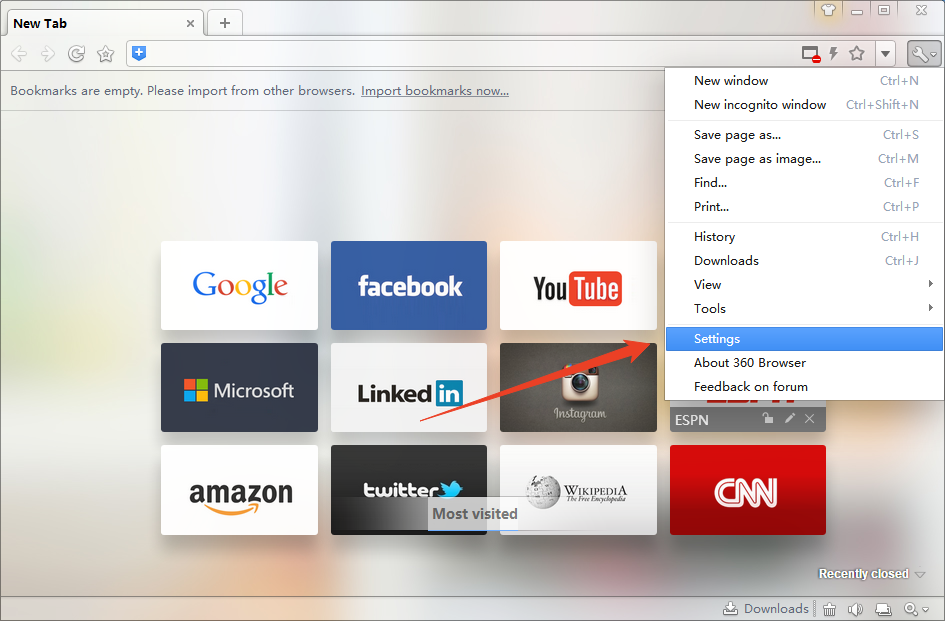Bookmark page with address bar star
The height and width of the screenshot is (621, 945).
[x=857, y=54]
